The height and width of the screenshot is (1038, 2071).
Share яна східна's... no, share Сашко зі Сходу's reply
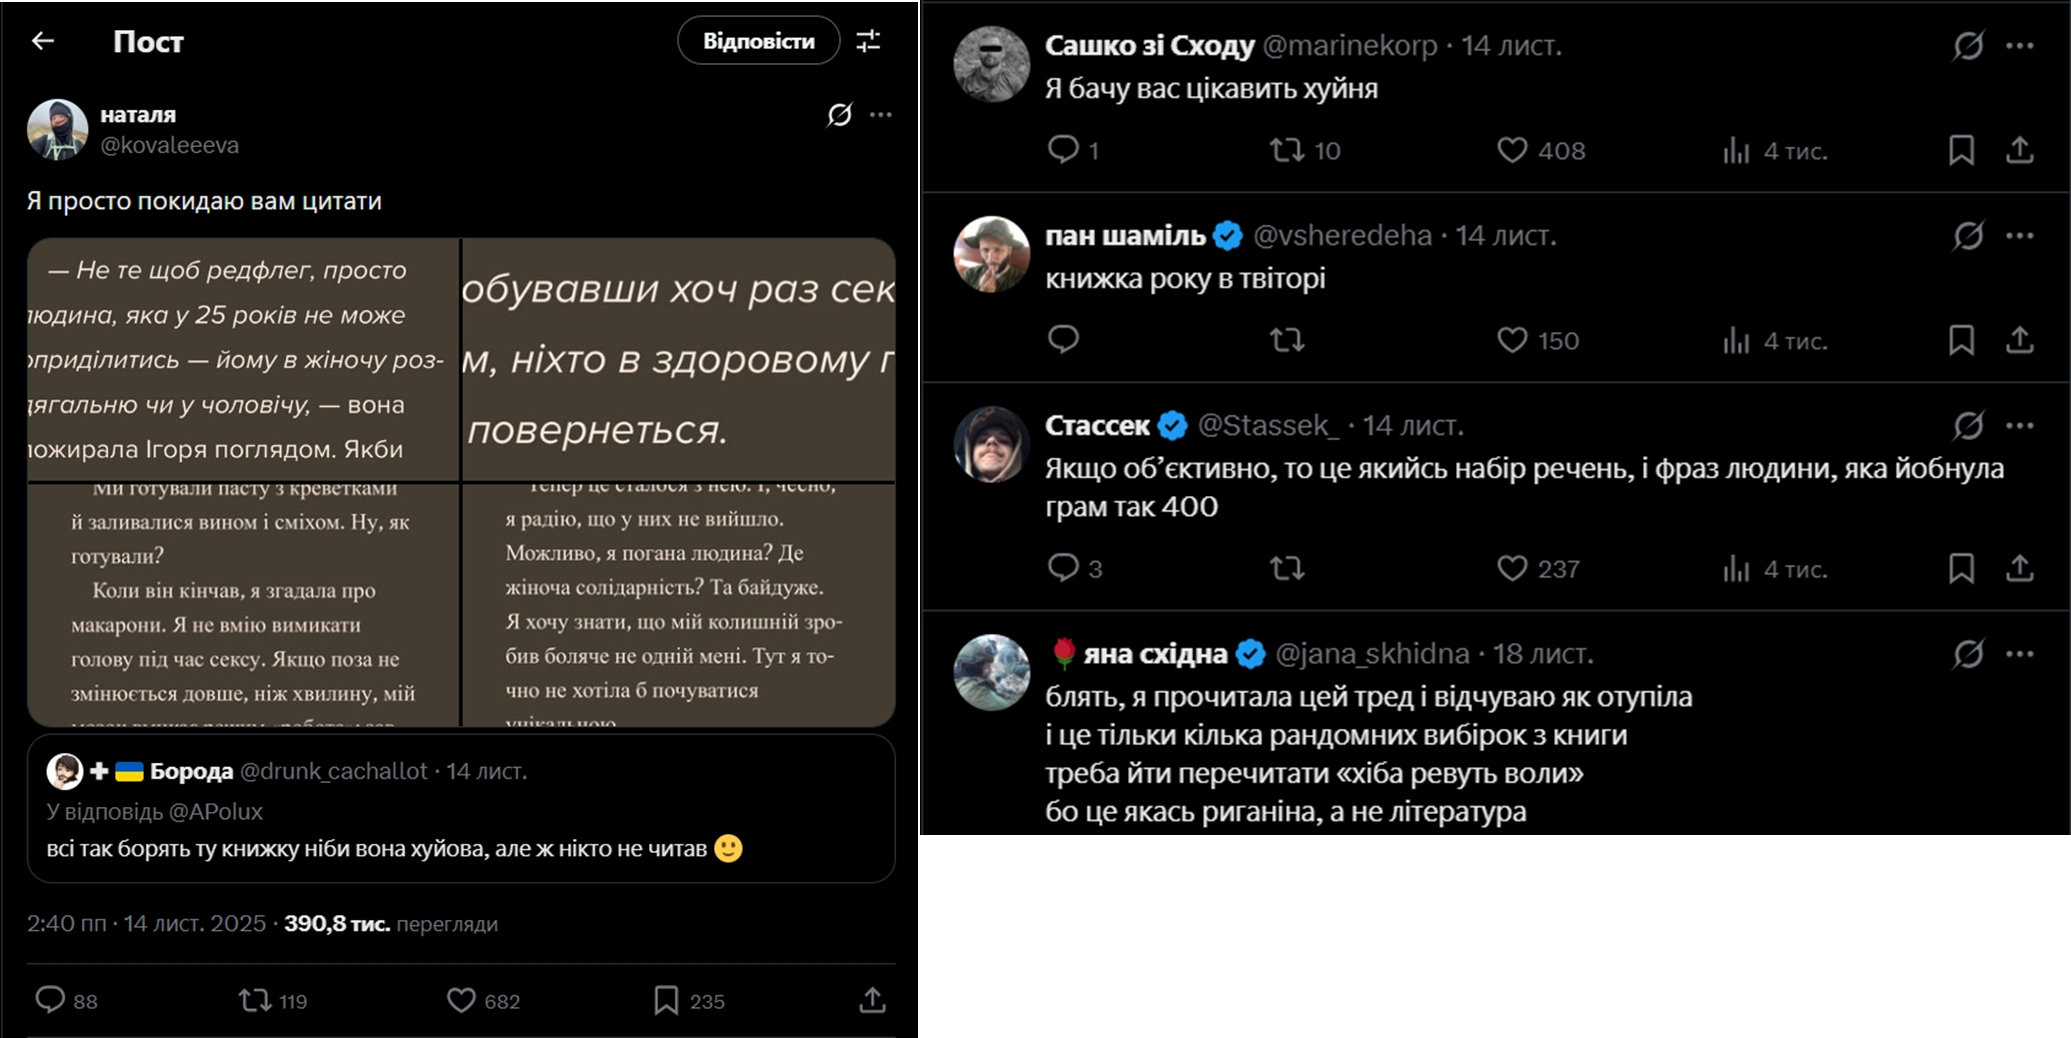[2019, 150]
